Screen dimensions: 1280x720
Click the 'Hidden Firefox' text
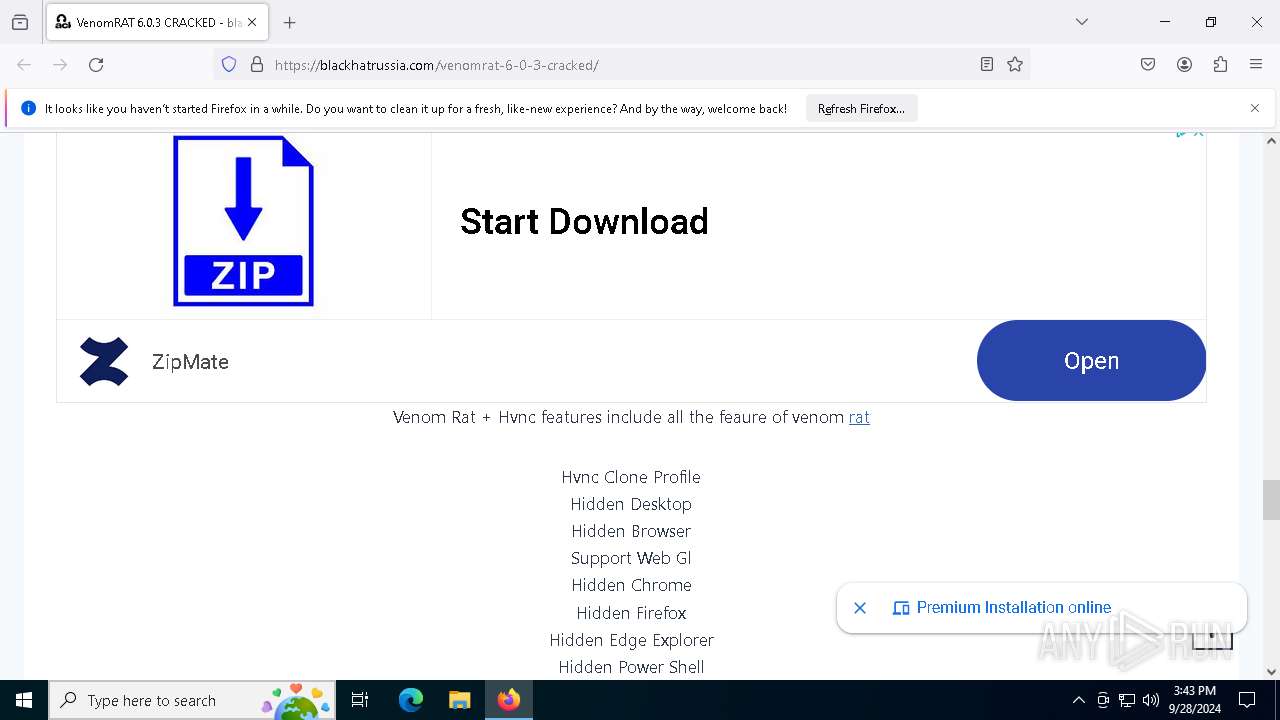[631, 613]
